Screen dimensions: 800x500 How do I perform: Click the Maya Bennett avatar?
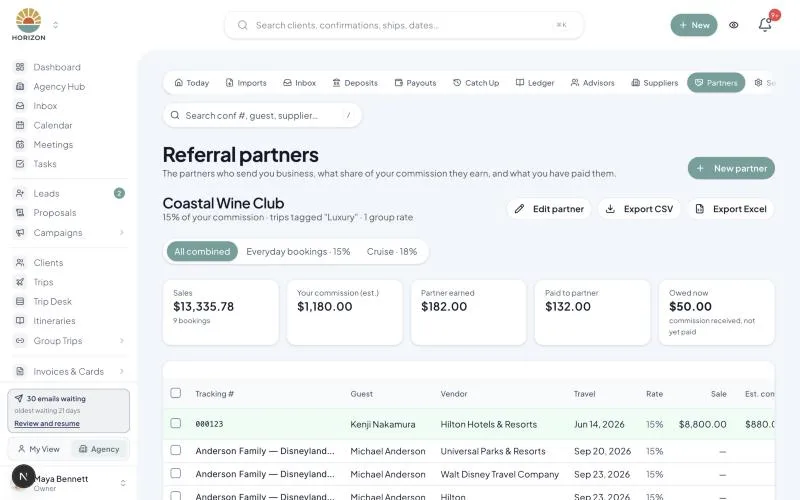23,477
